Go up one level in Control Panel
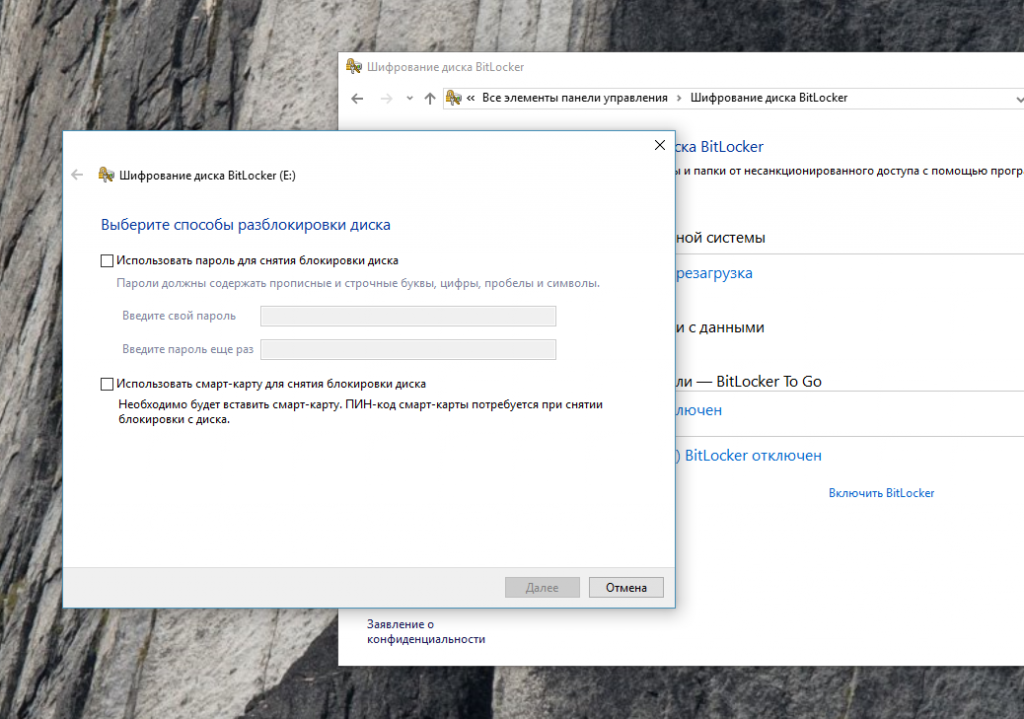The image size is (1024, 719). (430, 99)
